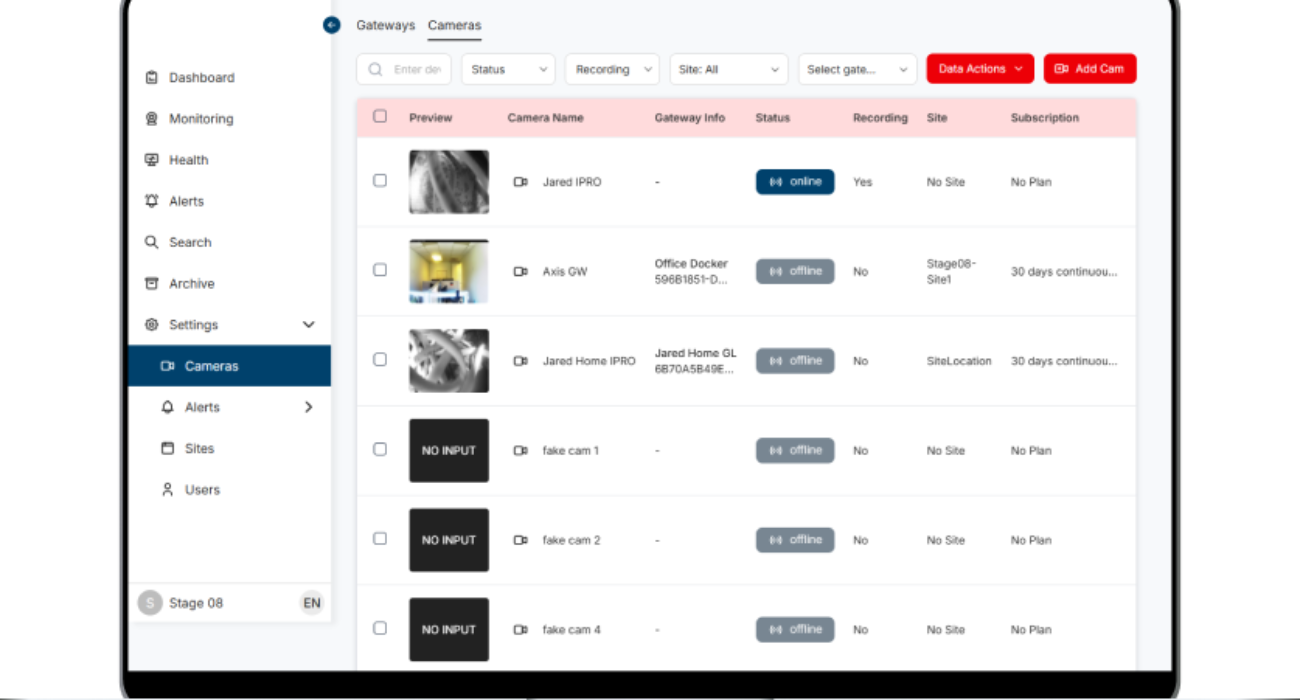The width and height of the screenshot is (1300, 700).
Task: Click the Health monitor icon
Action: [152, 160]
